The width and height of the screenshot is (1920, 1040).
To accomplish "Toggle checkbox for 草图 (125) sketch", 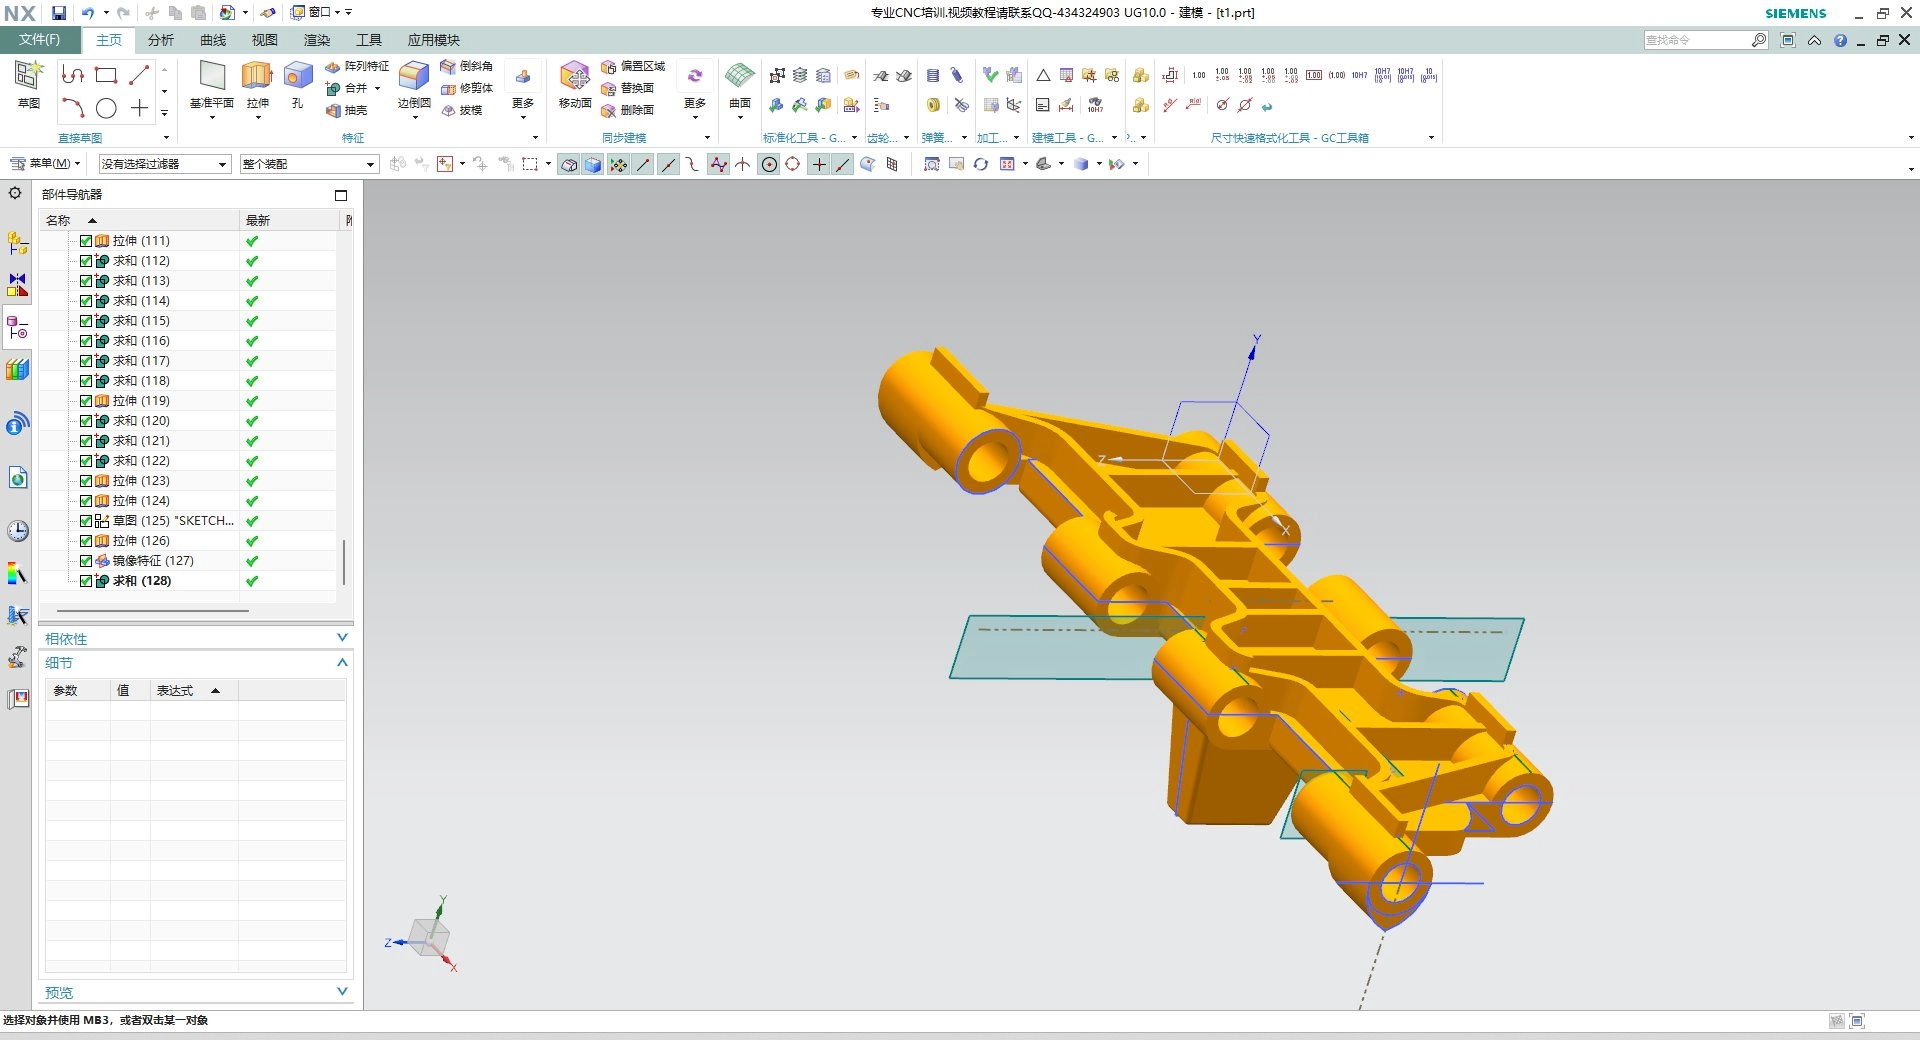I will click(x=86, y=521).
